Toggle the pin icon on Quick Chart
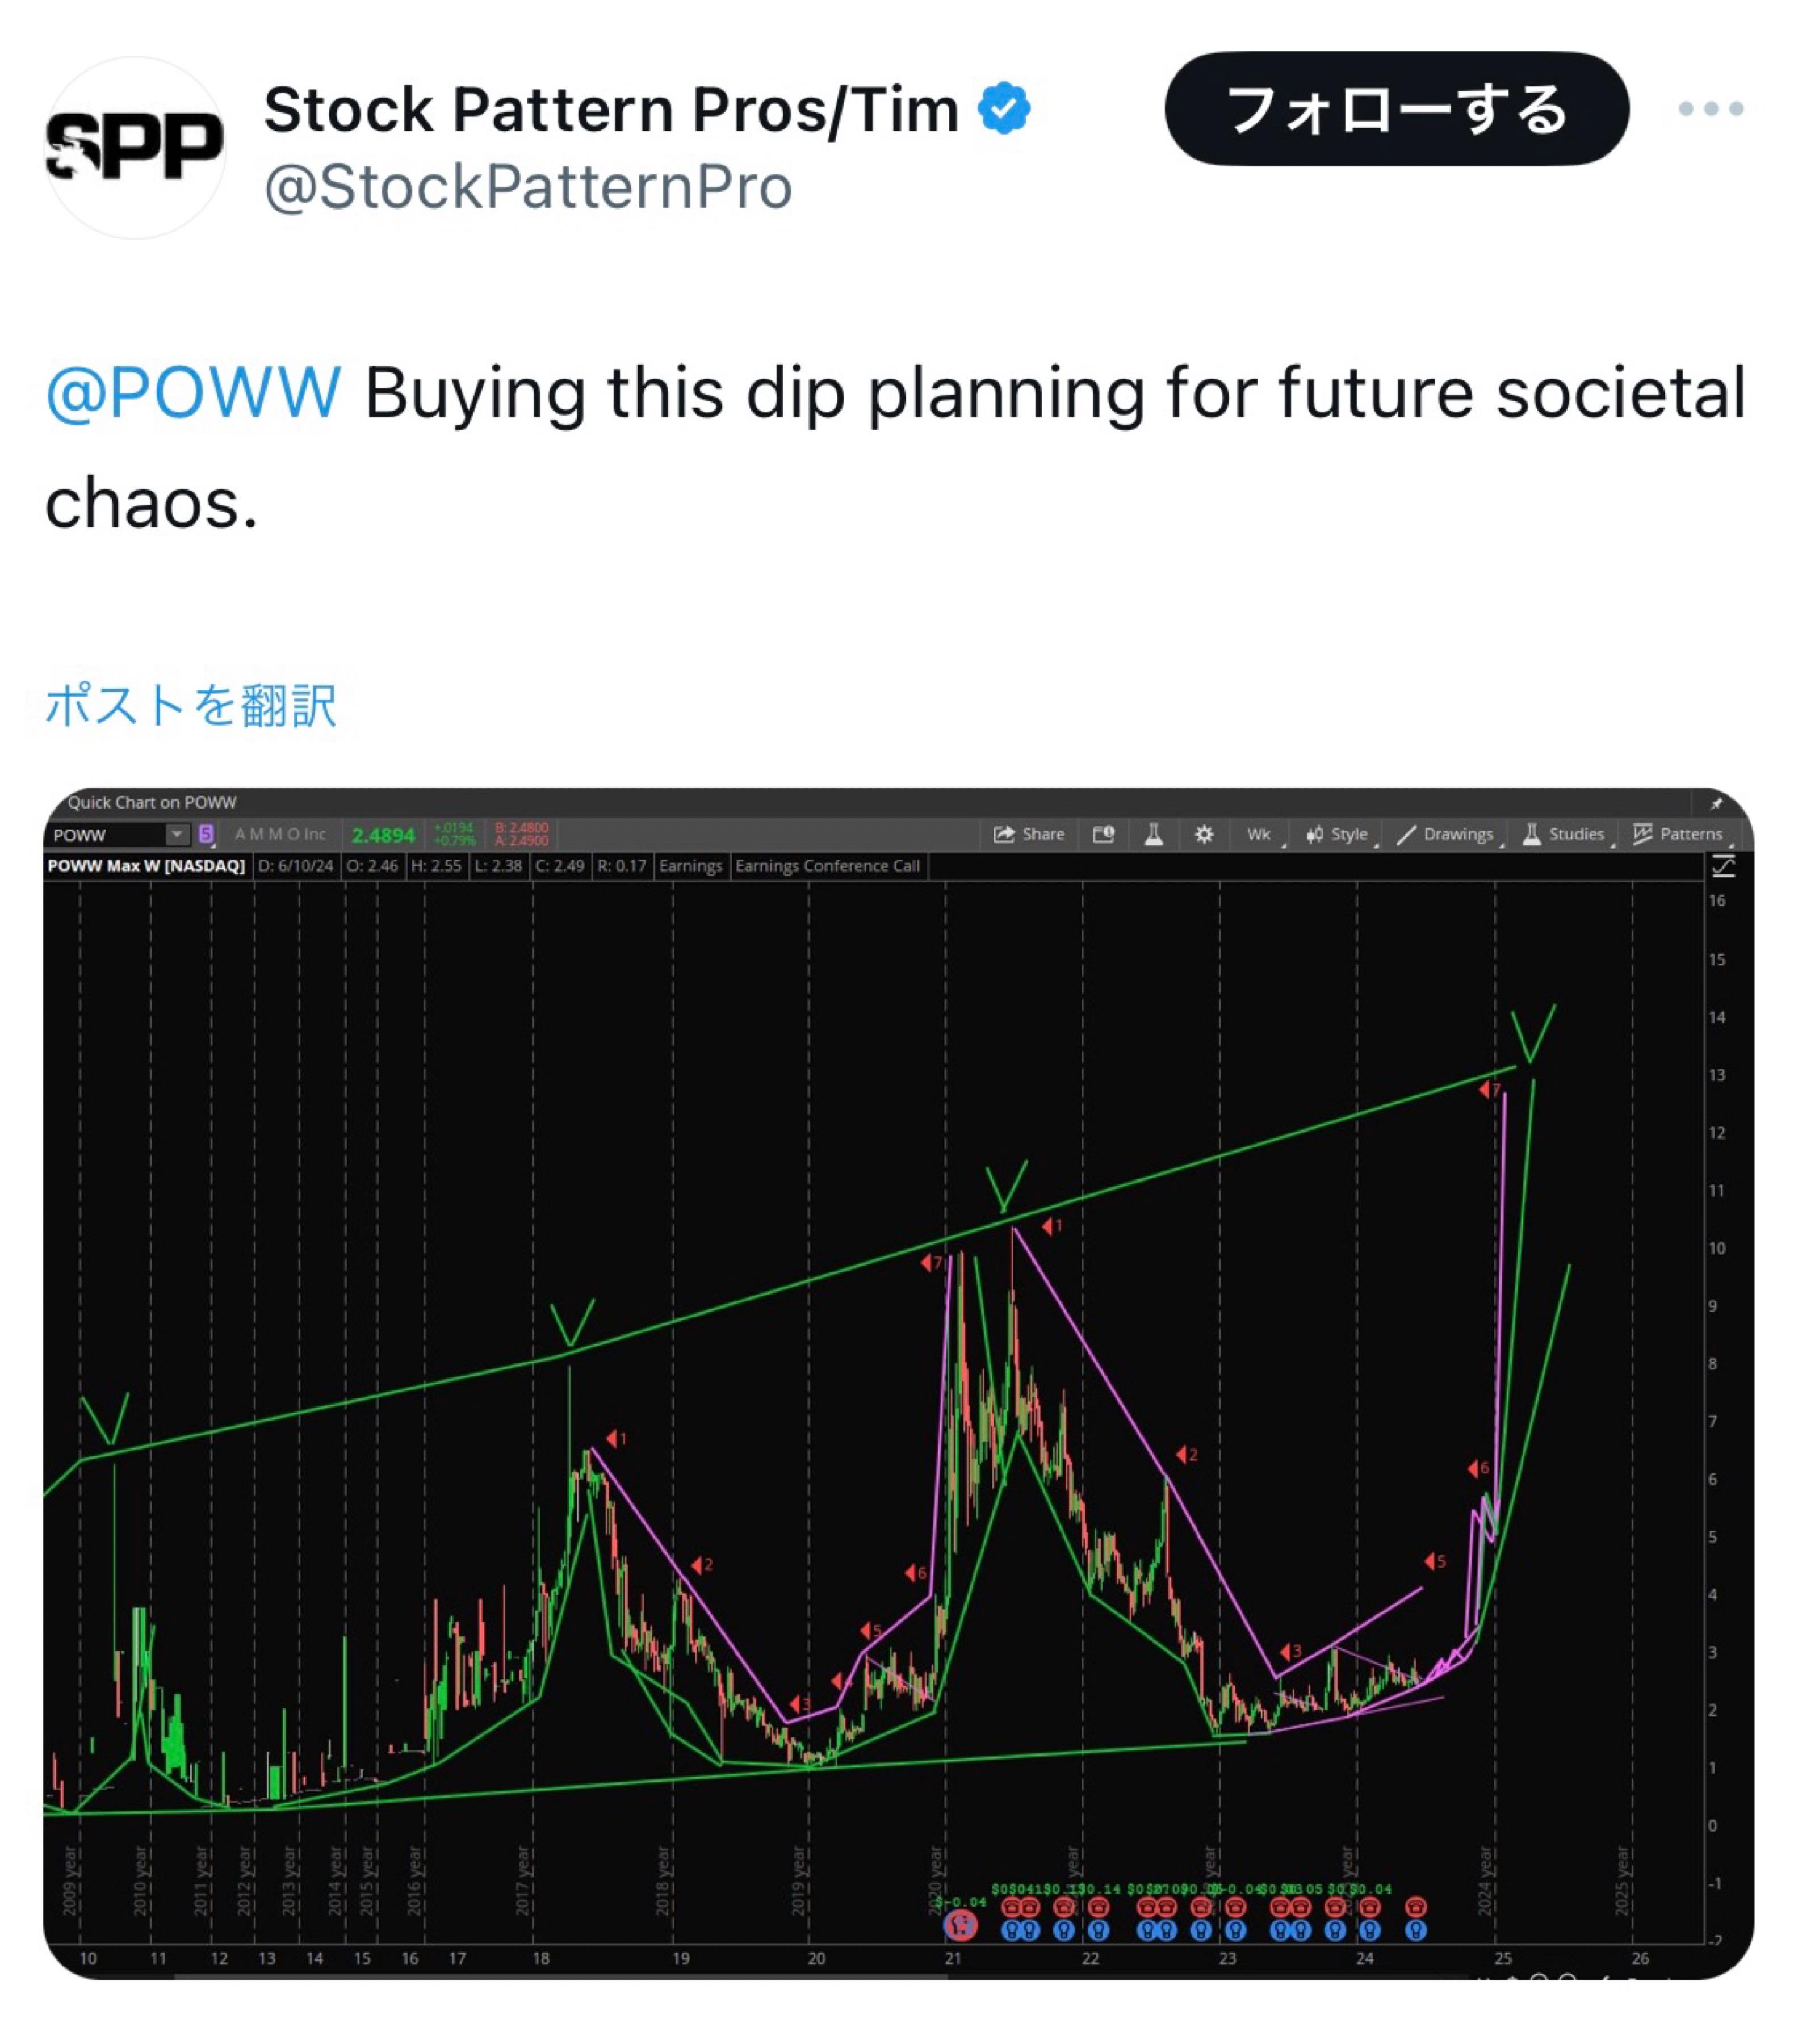 pyautogui.click(x=1716, y=803)
